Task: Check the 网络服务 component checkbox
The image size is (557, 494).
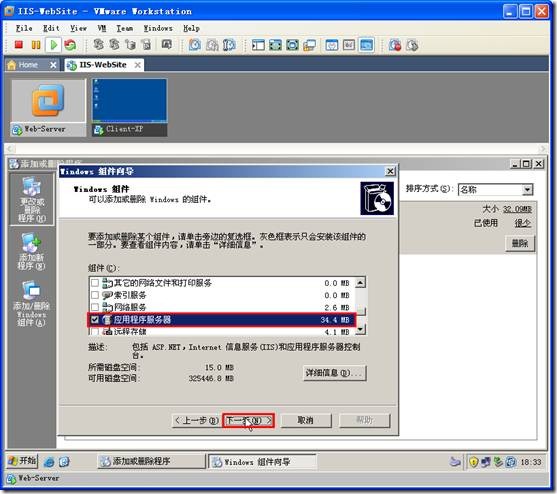Action: pos(95,307)
